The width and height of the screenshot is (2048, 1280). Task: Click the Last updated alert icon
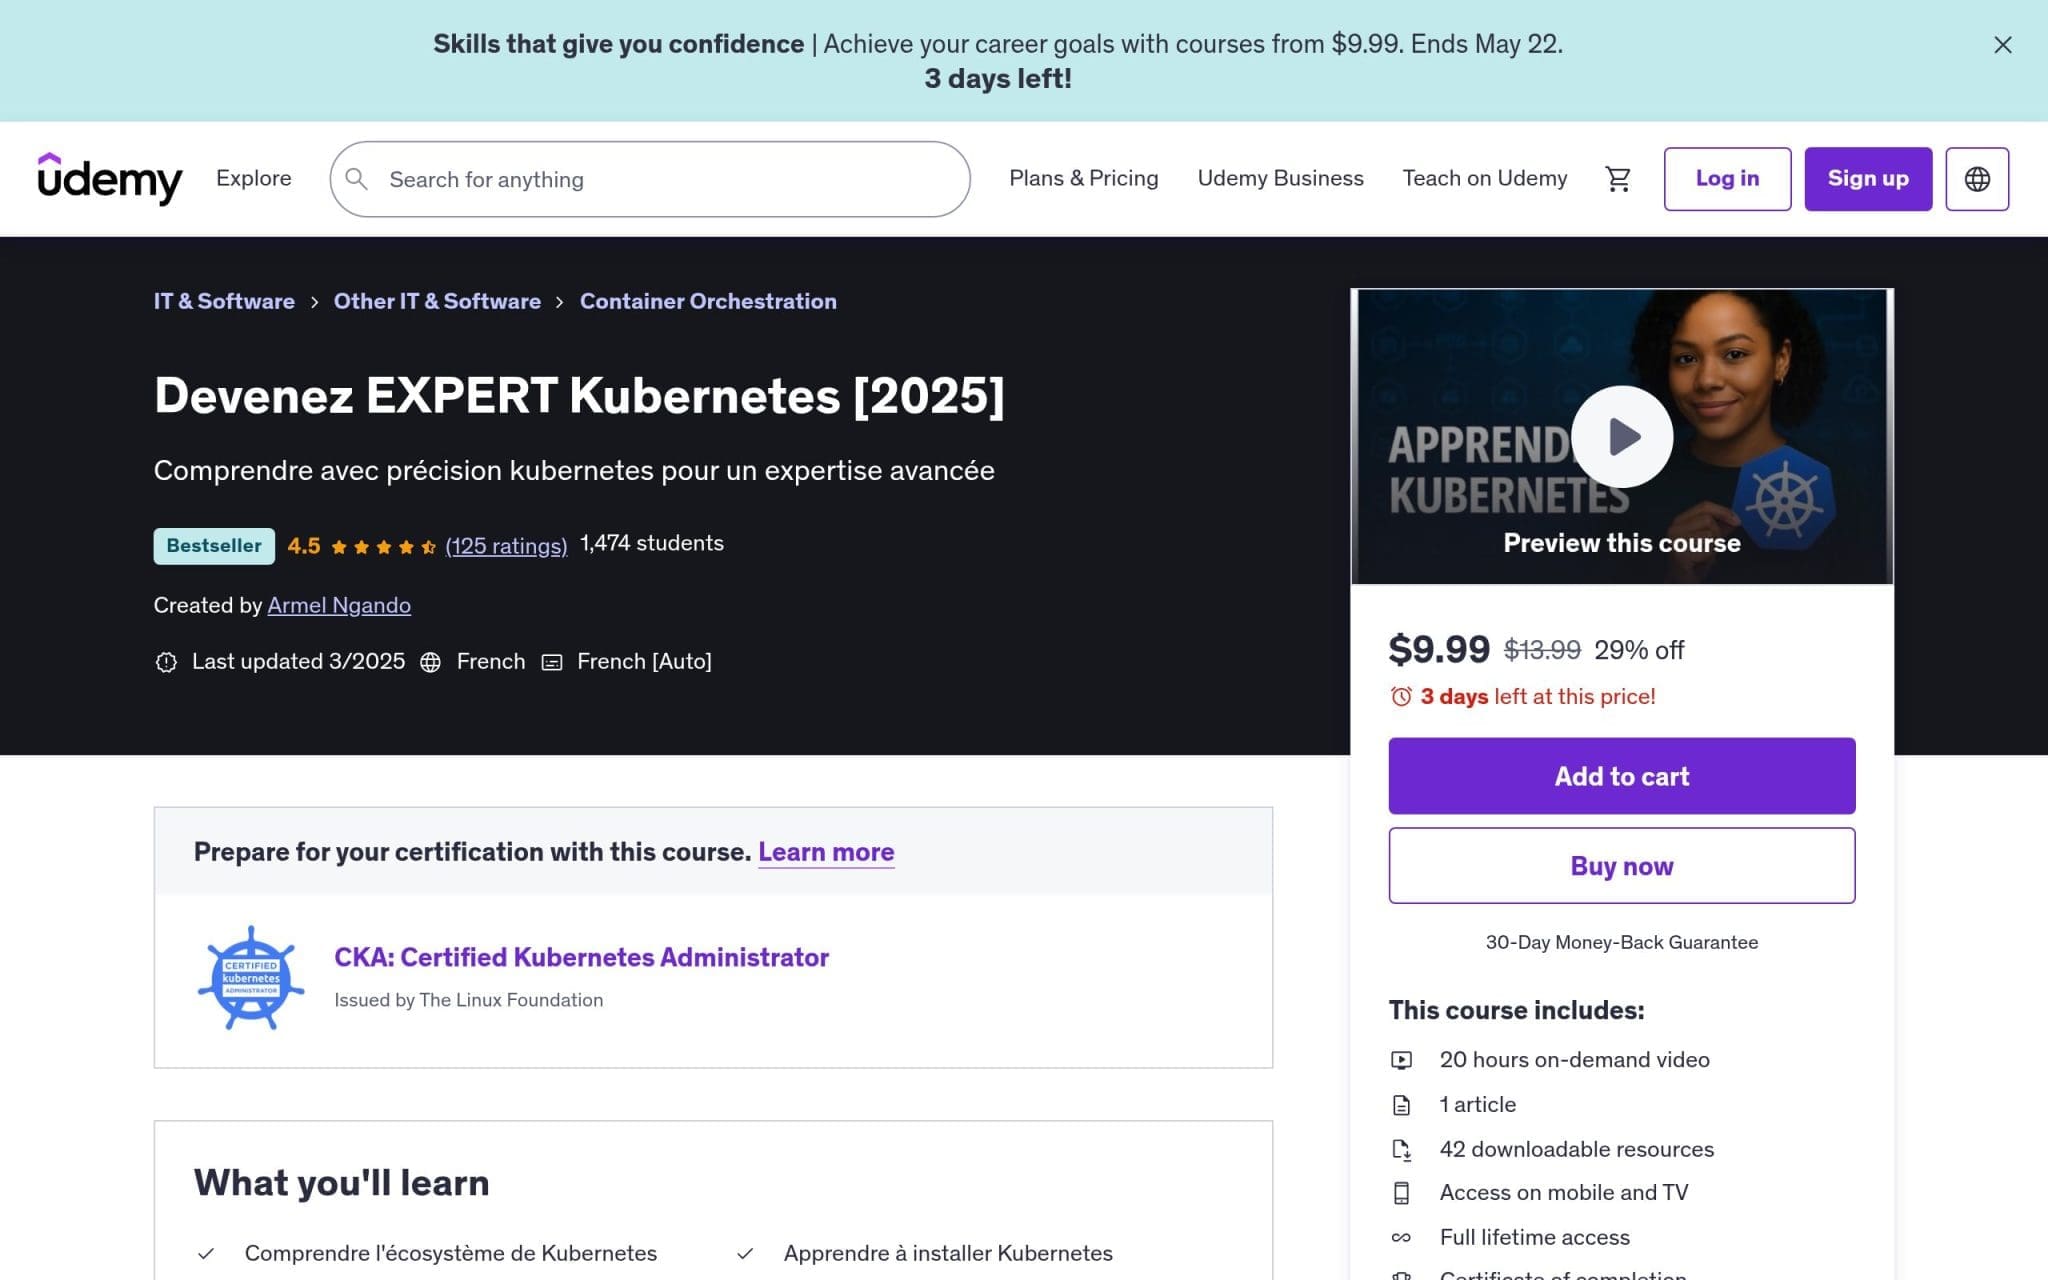(x=166, y=662)
